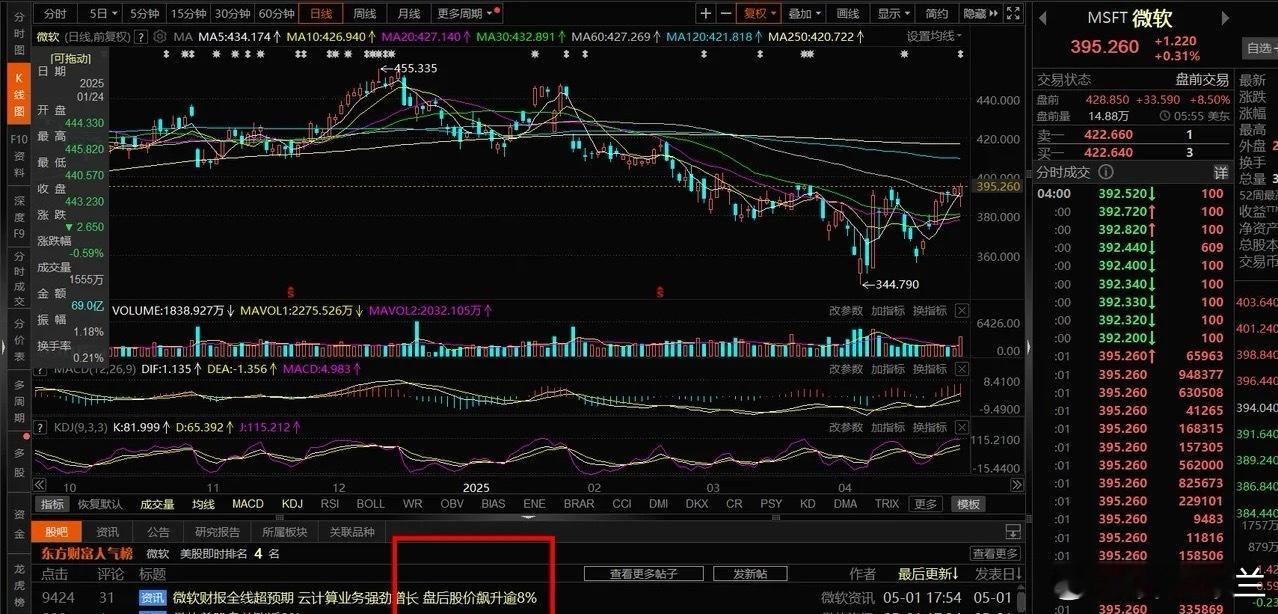
Task: Open the moving average settings gear icon
Action: (161, 37)
